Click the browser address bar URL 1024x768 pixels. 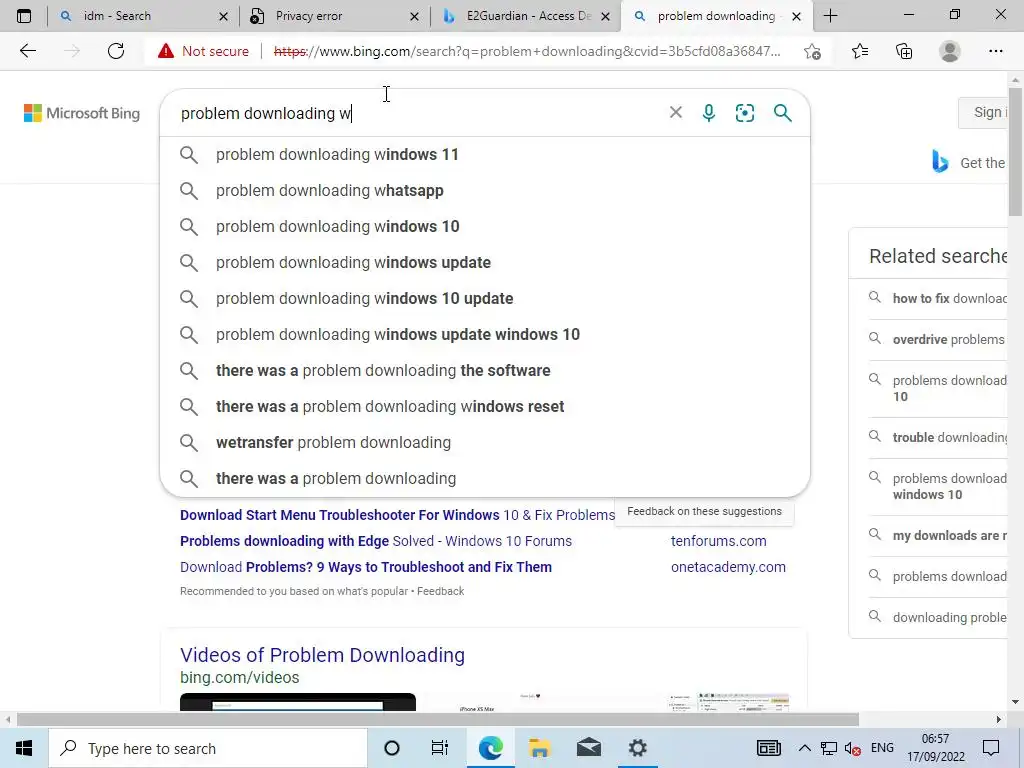point(526,51)
